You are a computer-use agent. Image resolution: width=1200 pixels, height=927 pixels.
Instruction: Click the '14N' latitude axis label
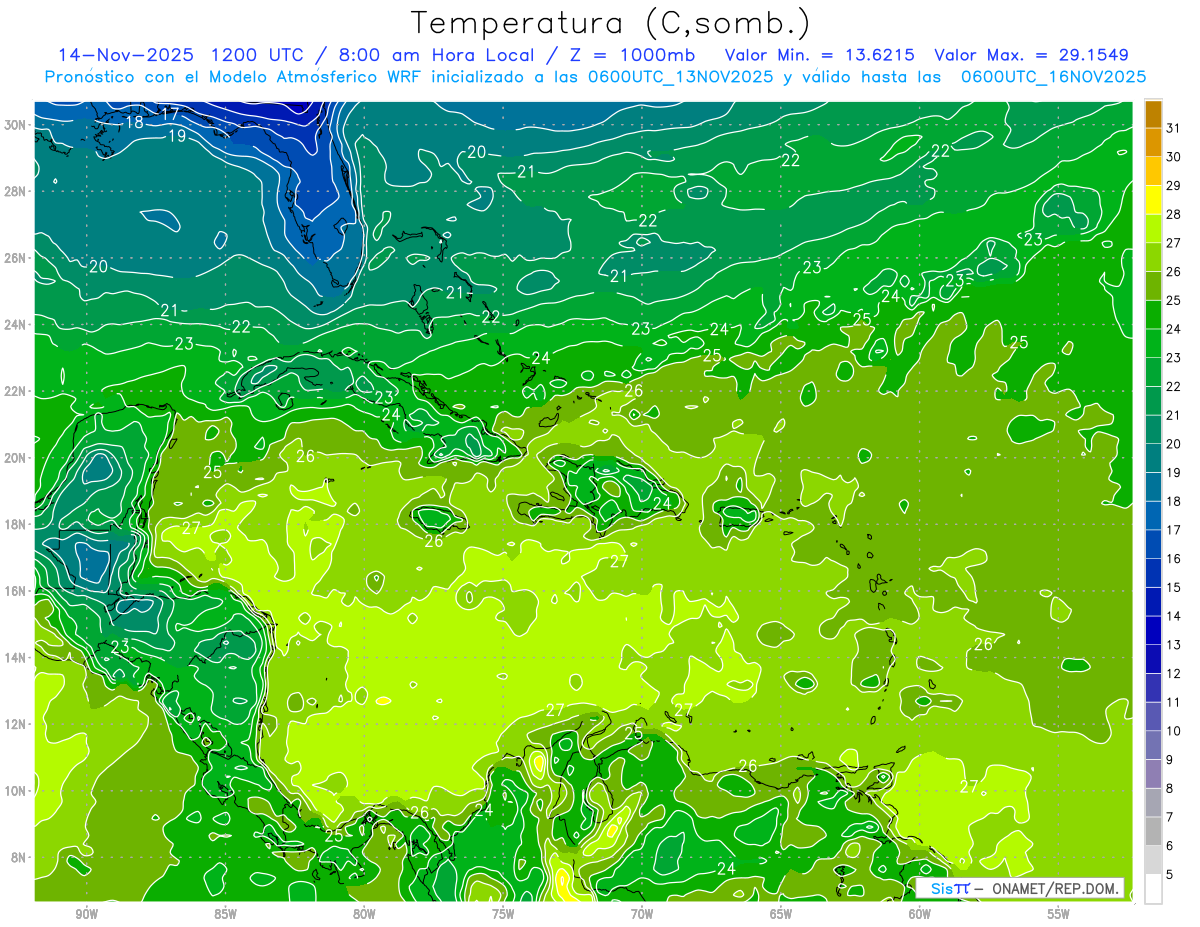16,658
